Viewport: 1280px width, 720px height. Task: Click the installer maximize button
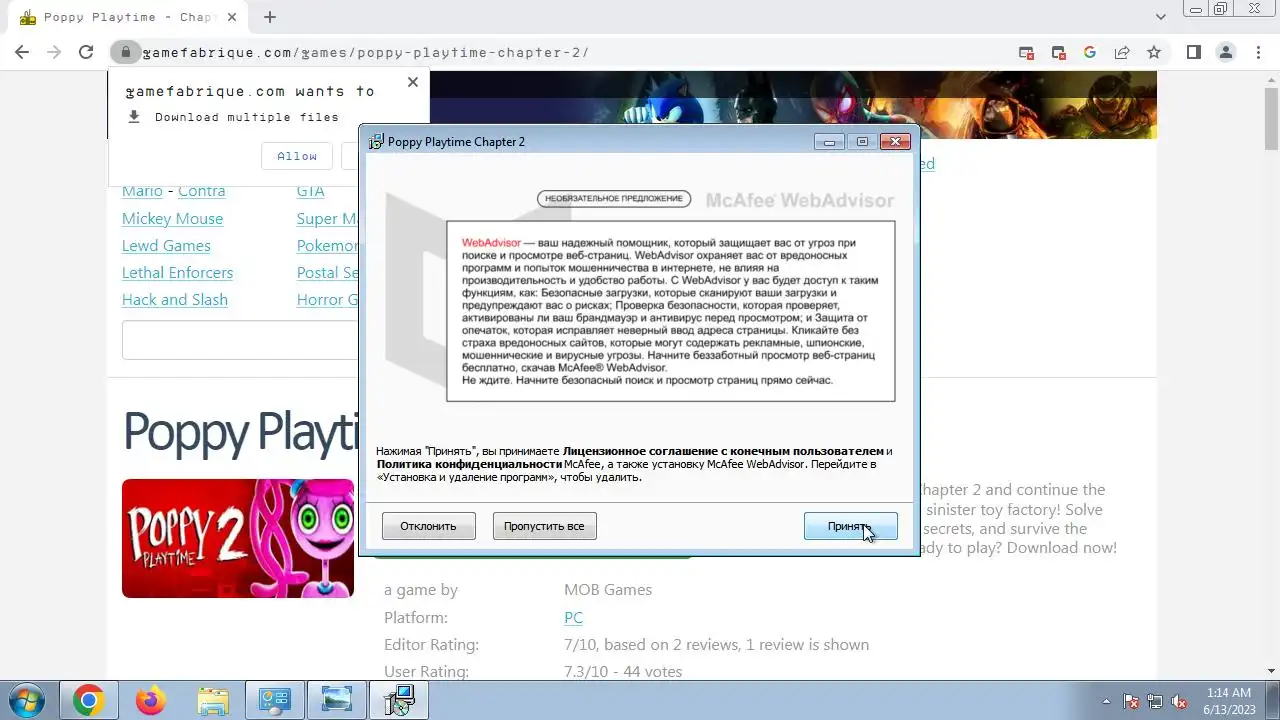862,142
